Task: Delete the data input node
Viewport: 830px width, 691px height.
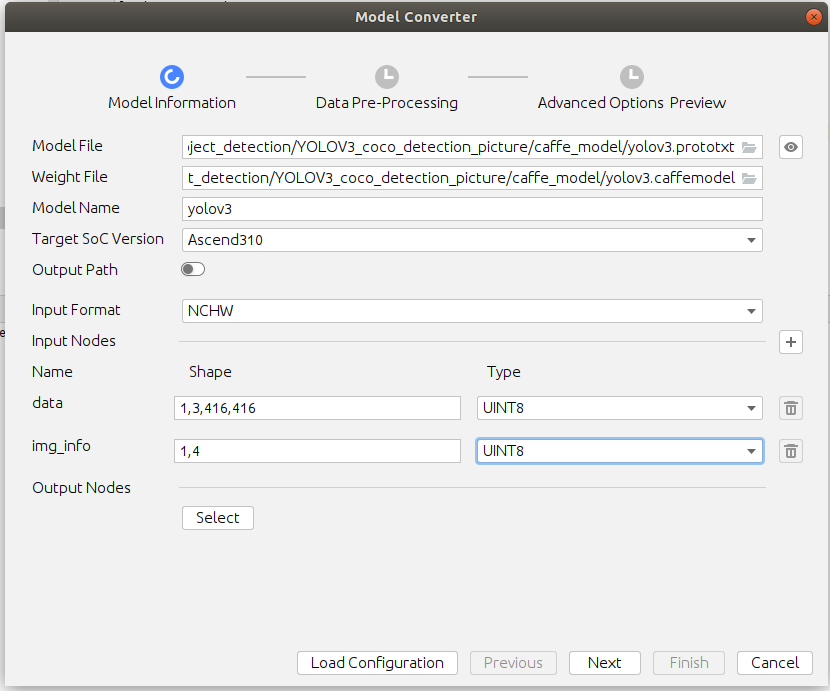Action: pyautogui.click(x=791, y=408)
